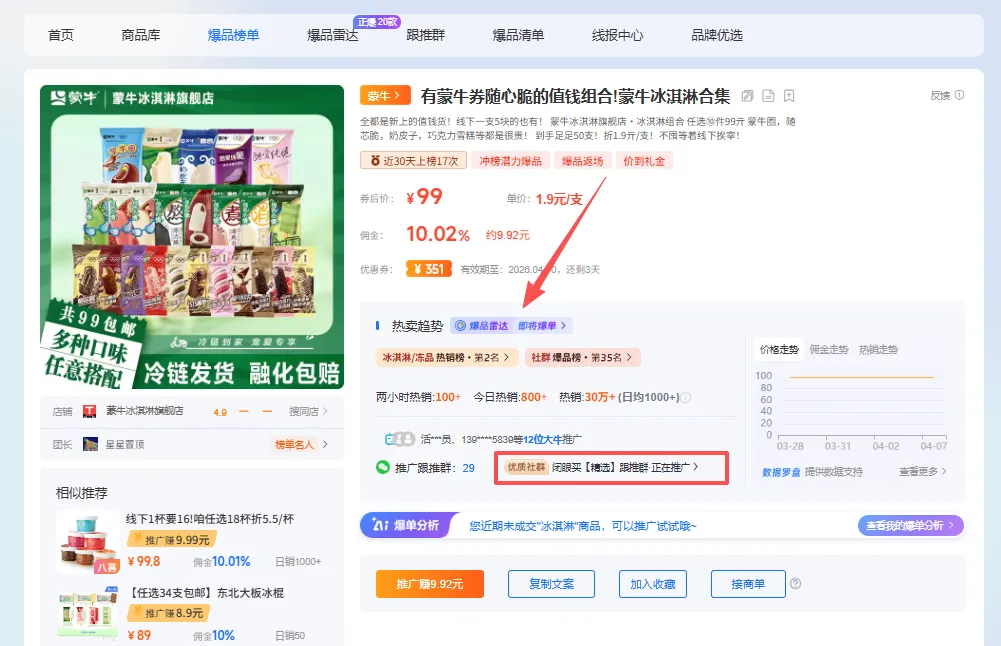Image resolution: width=1001 pixels, height=646 pixels.
Task: Click the help icon after 日均1000+
Action: pos(686,397)
